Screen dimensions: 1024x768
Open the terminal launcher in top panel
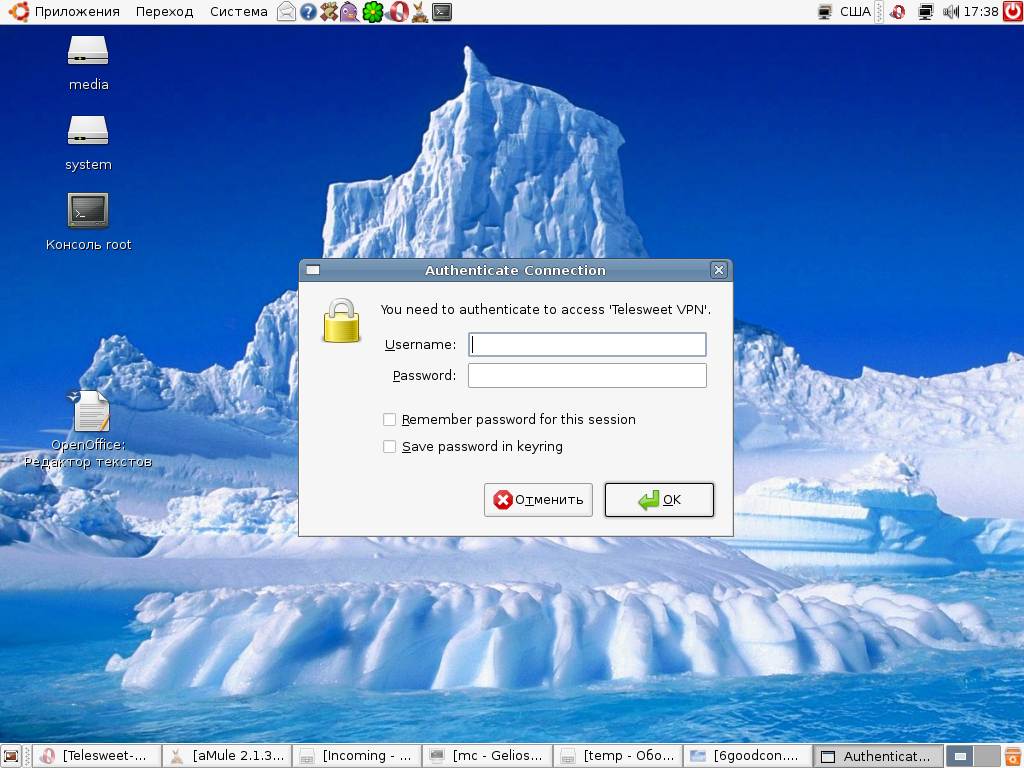[441, 12]
